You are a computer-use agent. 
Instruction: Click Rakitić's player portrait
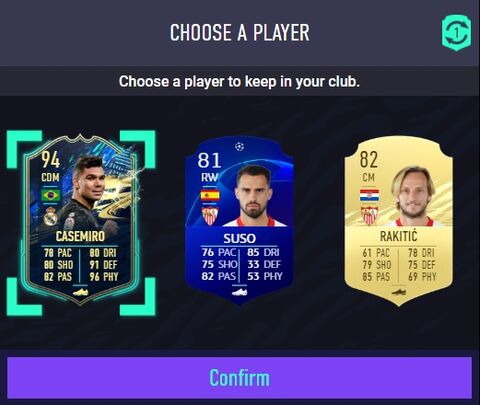[x=413, y=195]
